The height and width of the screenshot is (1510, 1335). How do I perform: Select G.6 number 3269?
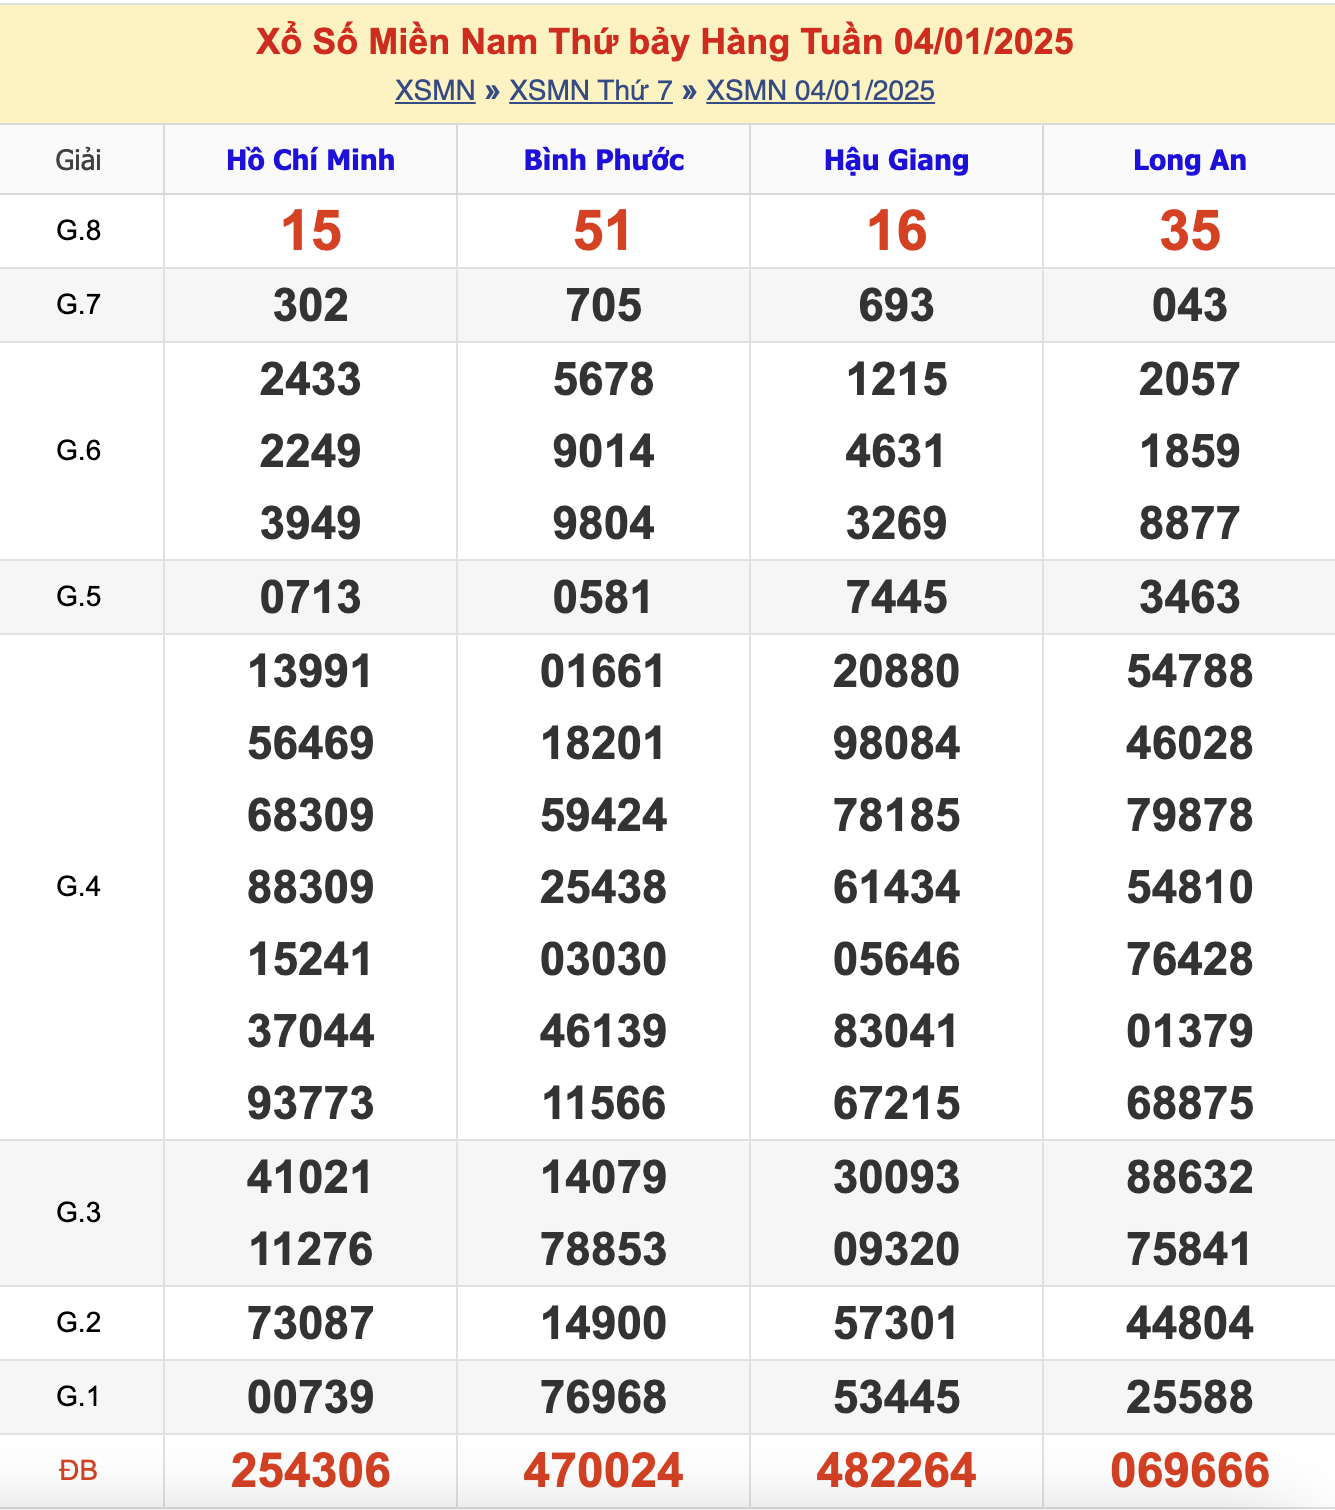(897, 523)
